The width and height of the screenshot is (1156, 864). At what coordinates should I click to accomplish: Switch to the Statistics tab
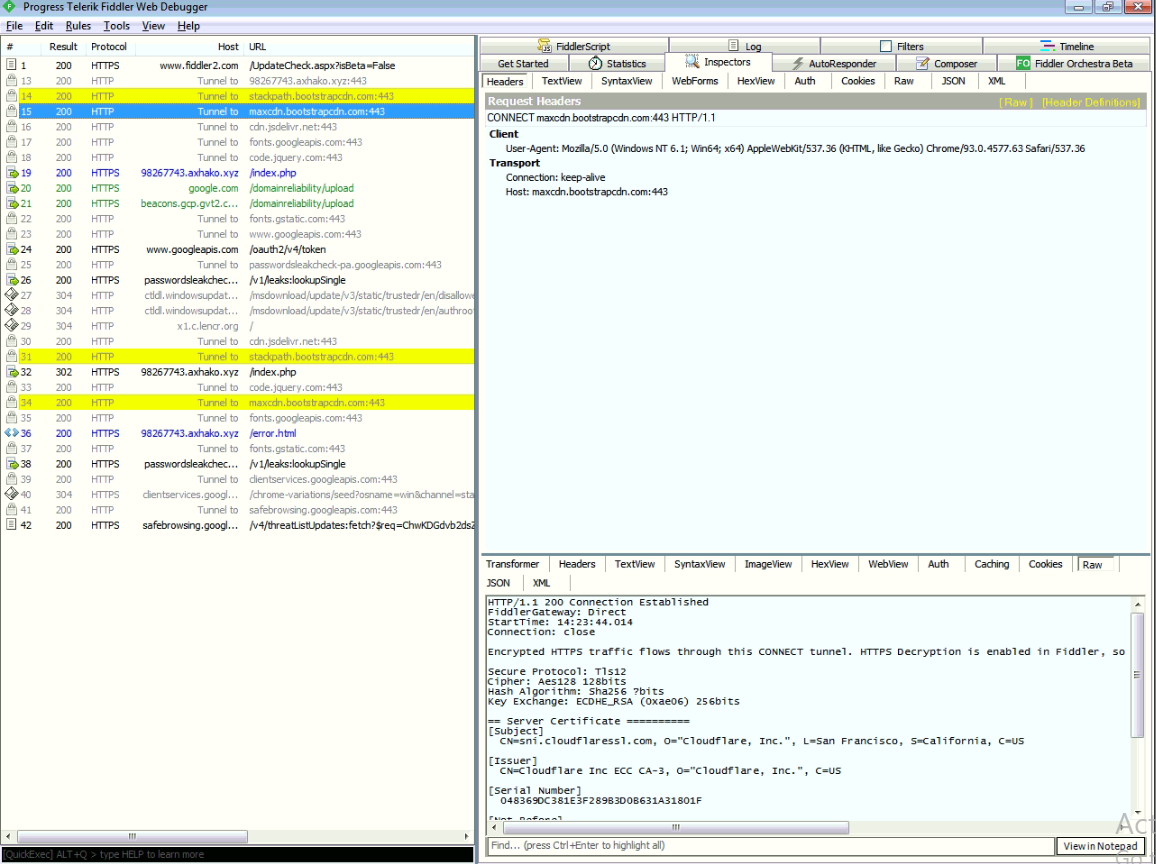pos(617,64)
